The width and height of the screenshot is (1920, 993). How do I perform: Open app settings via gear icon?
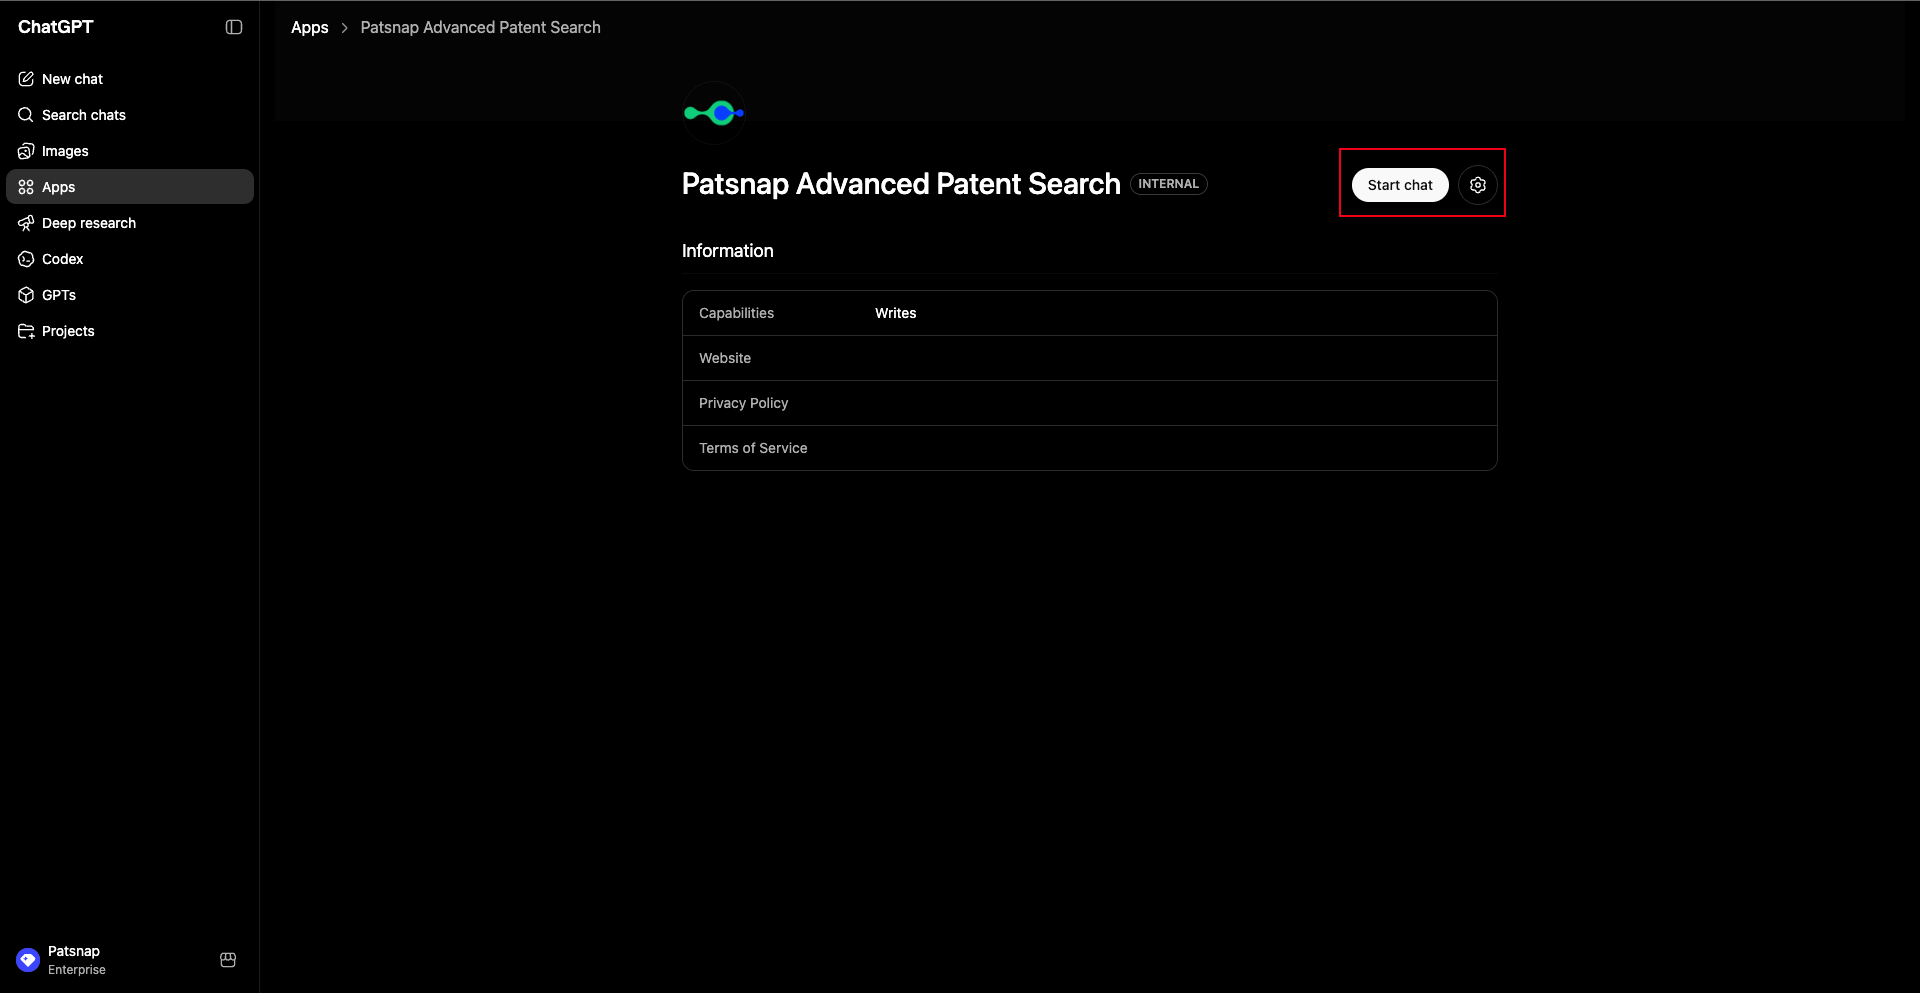pos(1478,185)
